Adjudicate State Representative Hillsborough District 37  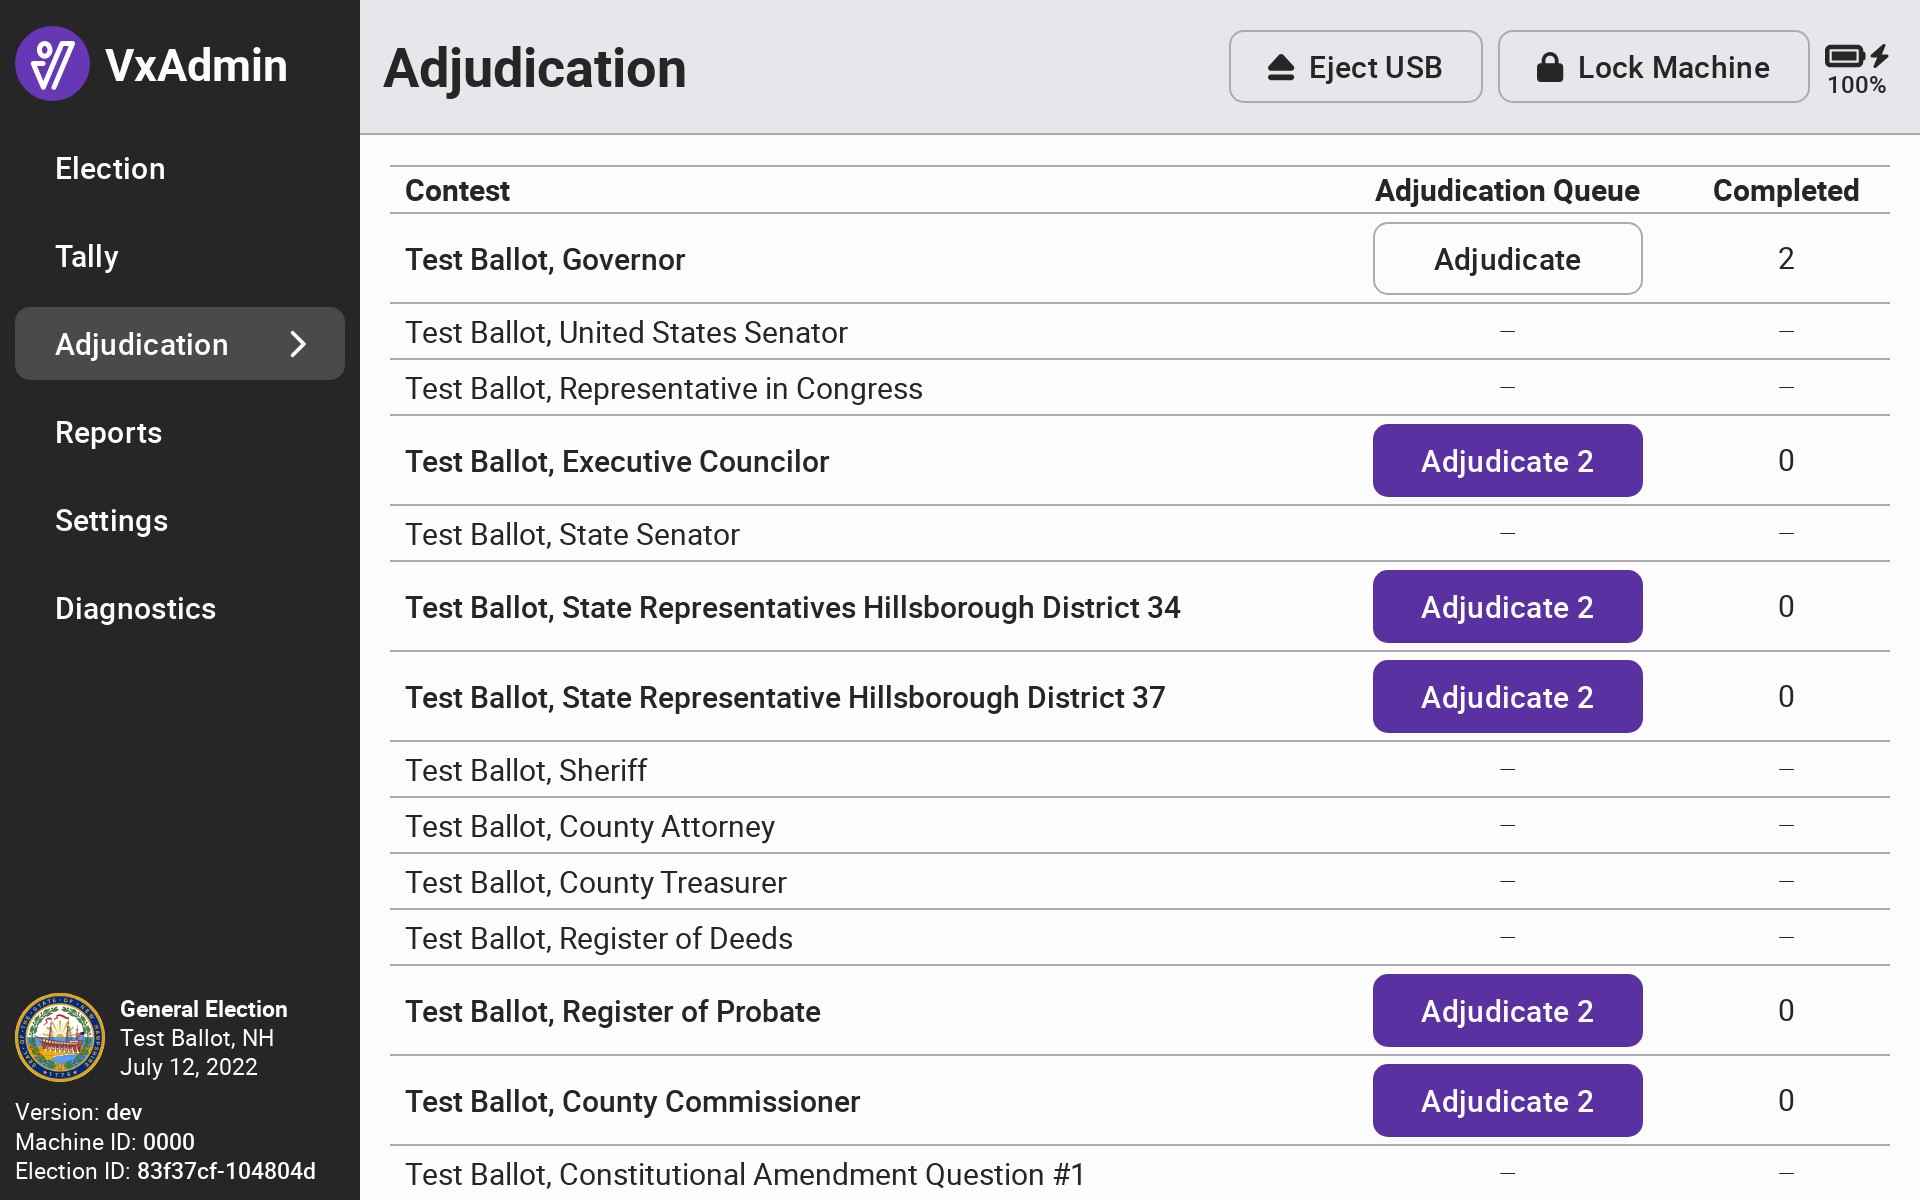pyautogui.click(x=1507, y=697)
